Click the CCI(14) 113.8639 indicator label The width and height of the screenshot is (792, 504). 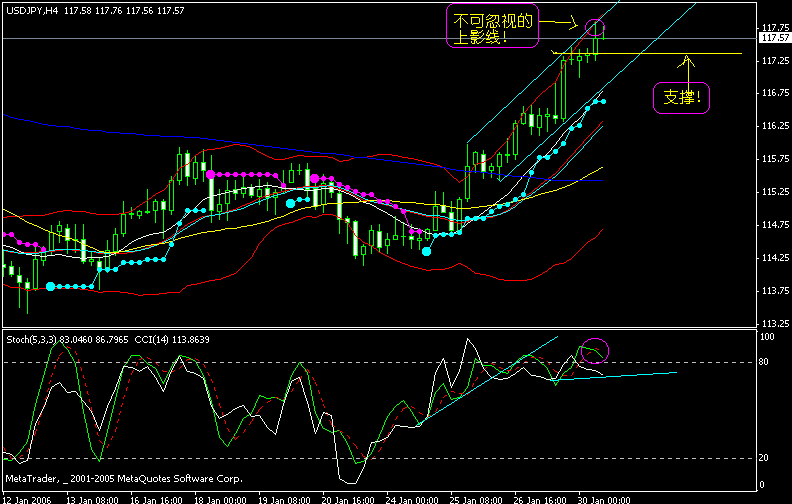172,340
